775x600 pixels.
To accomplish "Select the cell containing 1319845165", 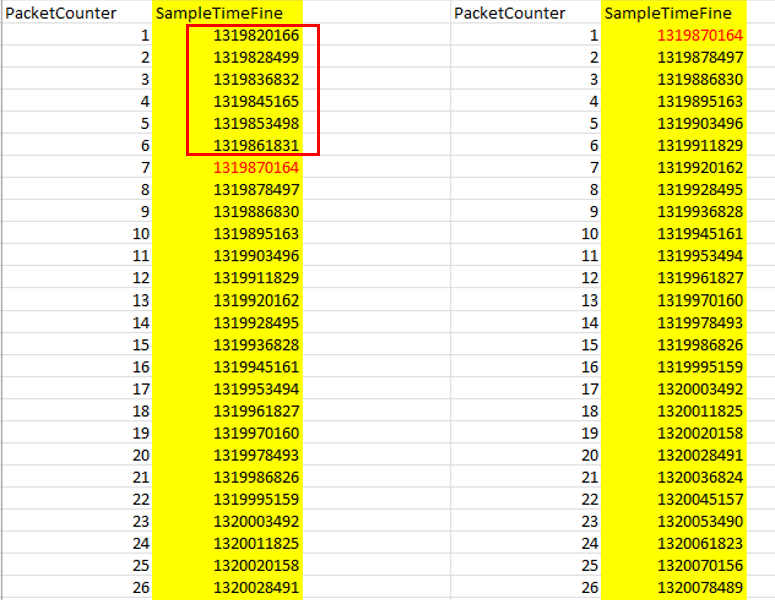I will [256, 102].
